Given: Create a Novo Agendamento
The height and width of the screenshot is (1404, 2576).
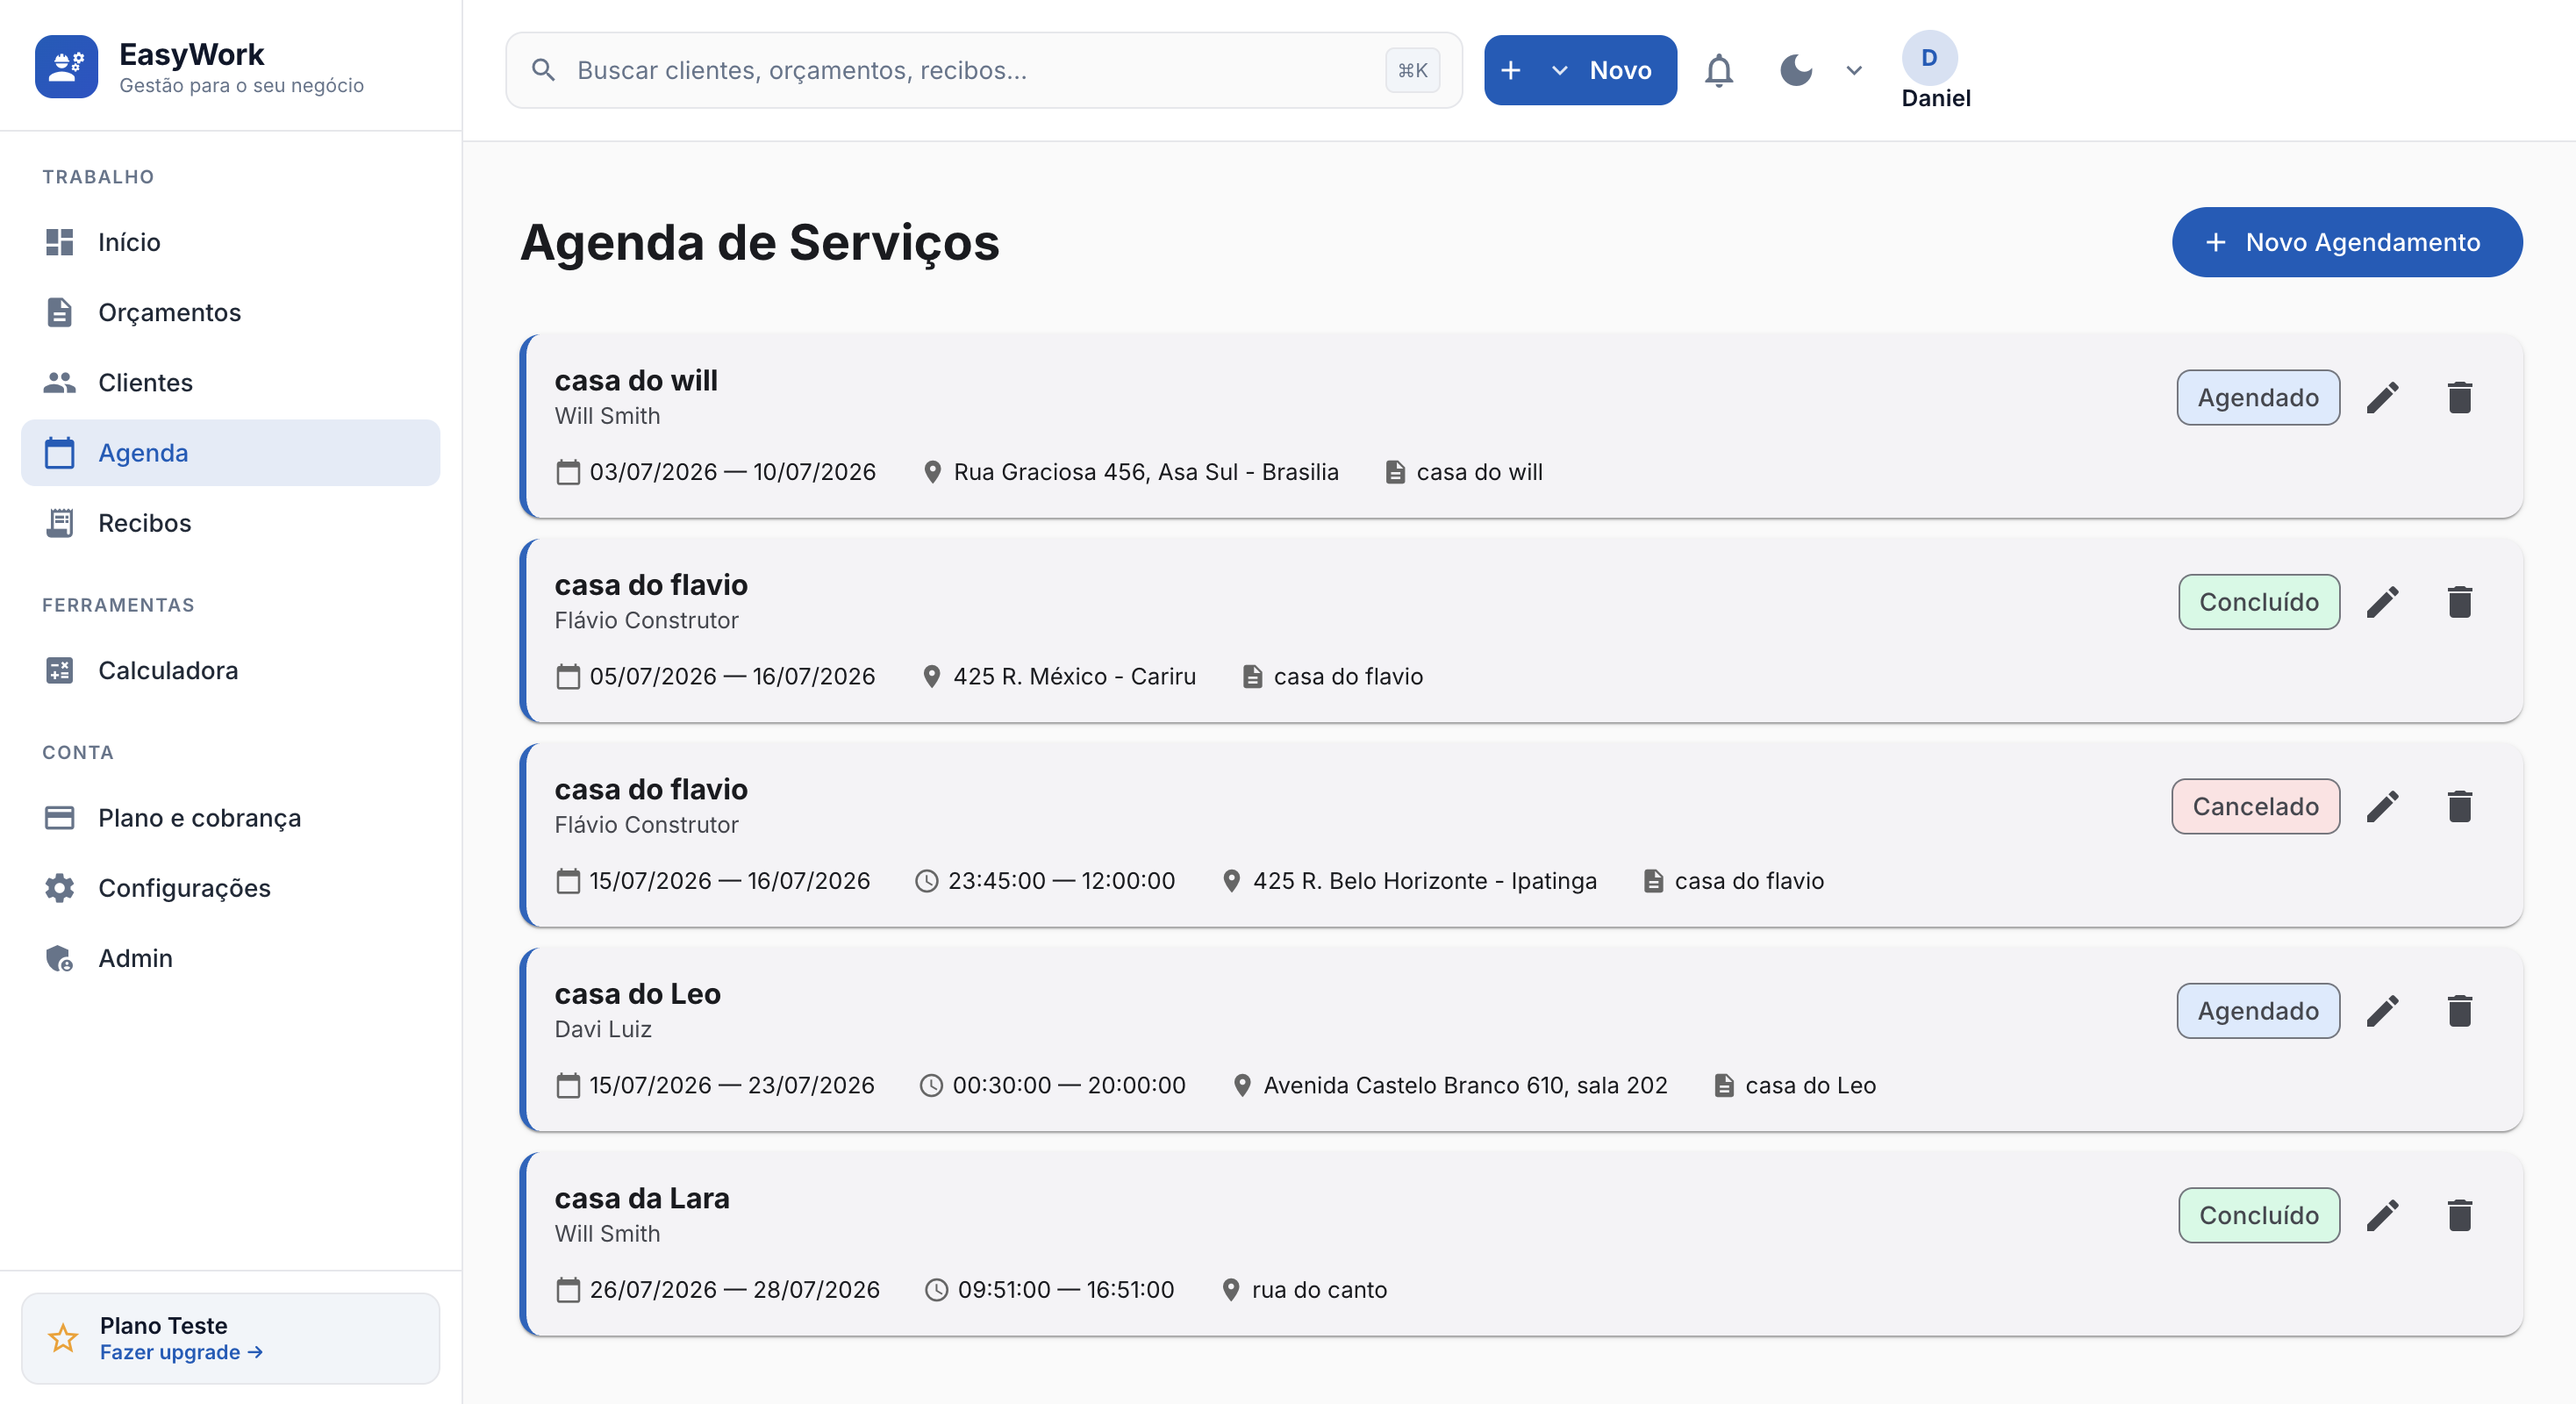Looking at the screenshot, I should tap(2347, 242).
